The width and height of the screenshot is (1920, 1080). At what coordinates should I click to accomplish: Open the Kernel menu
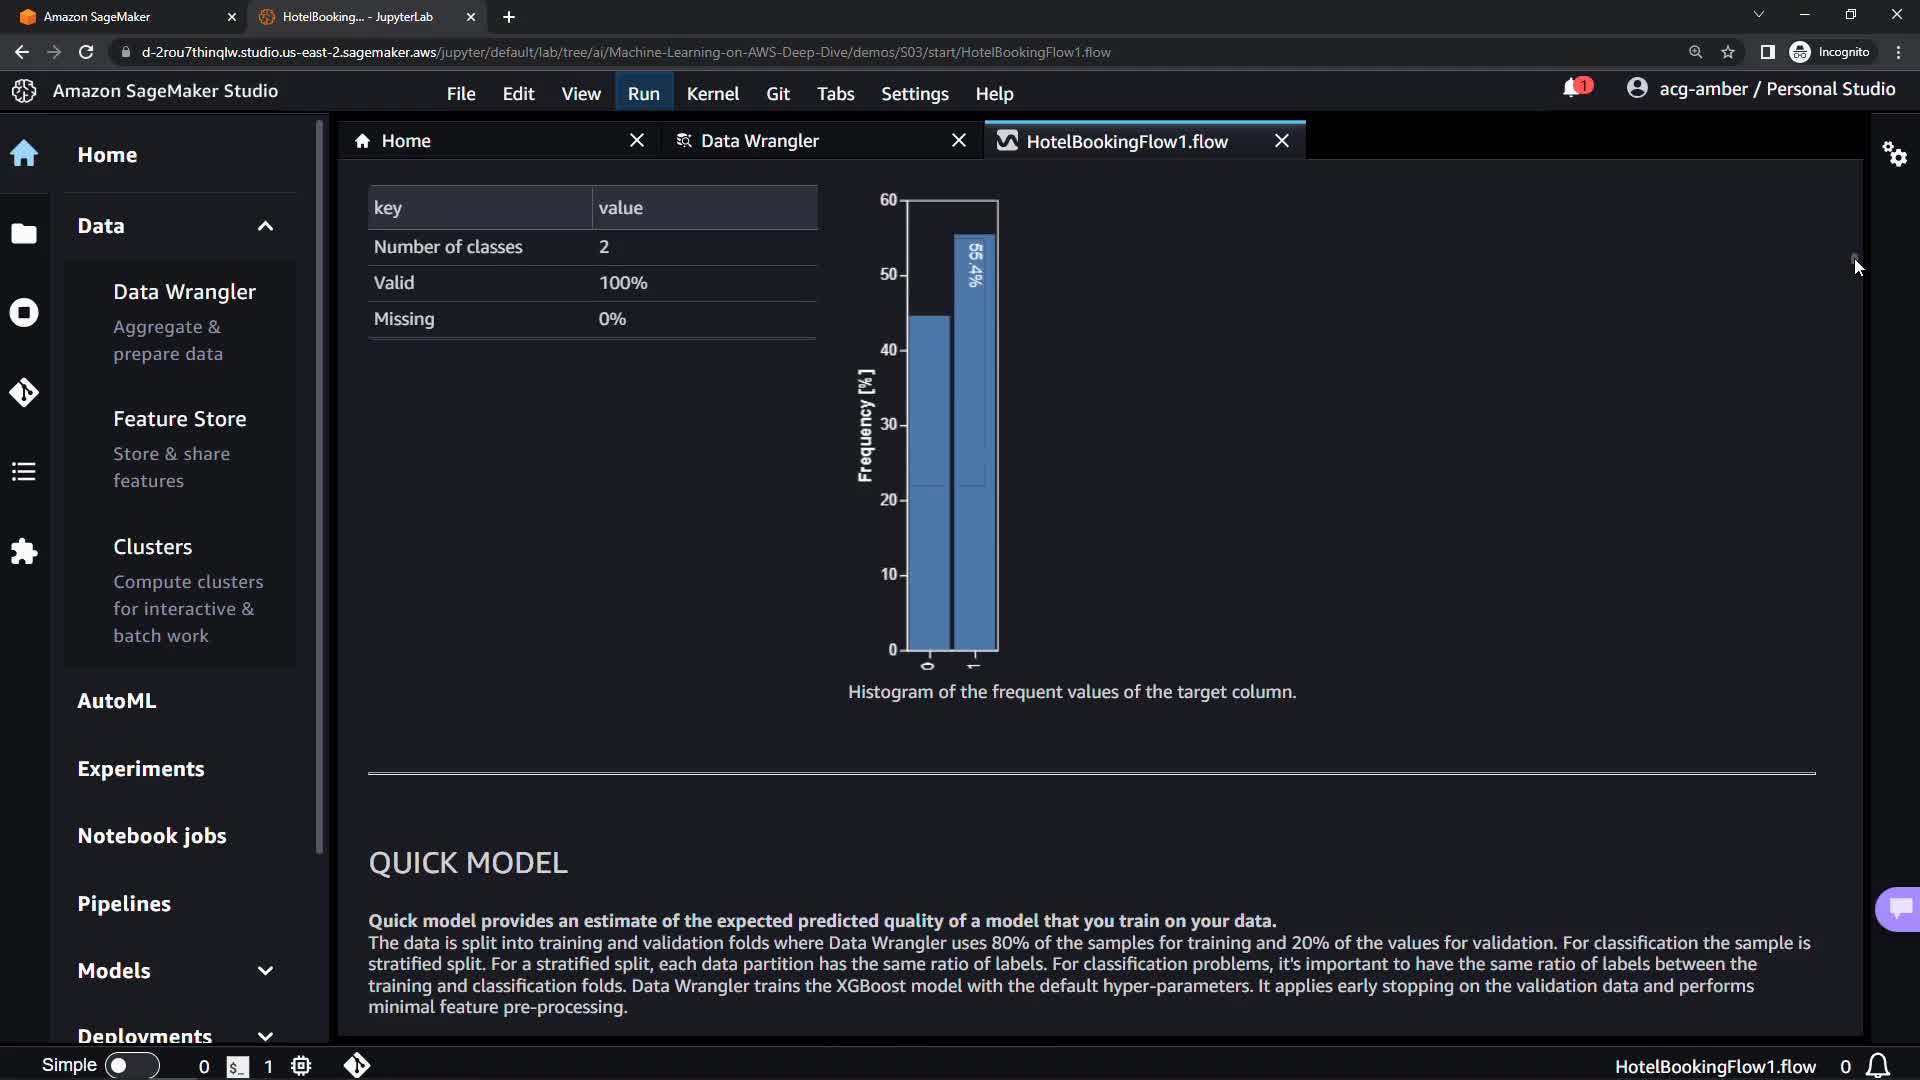tap(712, 94)
